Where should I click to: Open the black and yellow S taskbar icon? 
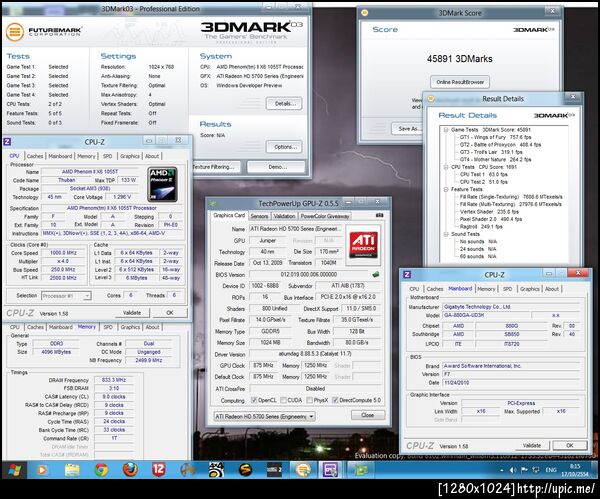point(245,470)
